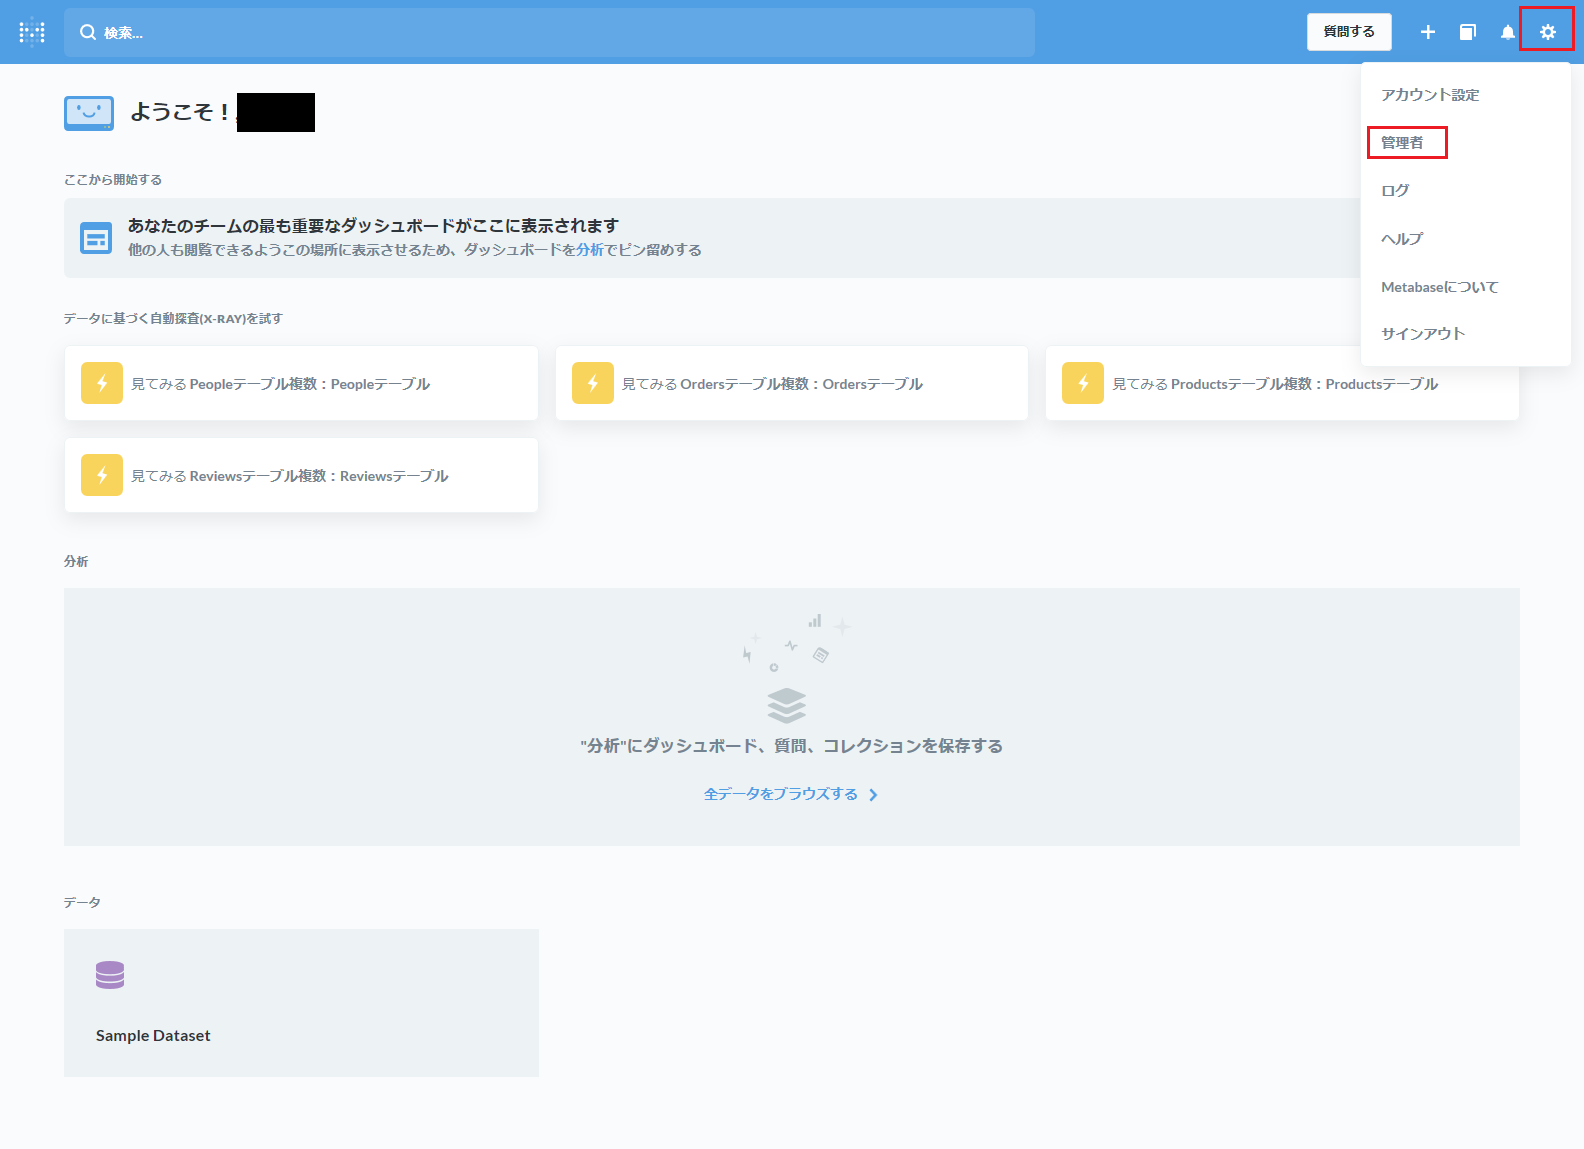The height and width of the screenshot is (1149, 1584).
Task: Open the Reviewsテーブル x-ray card
Action: pyautogui.click(x=301, y=475)
